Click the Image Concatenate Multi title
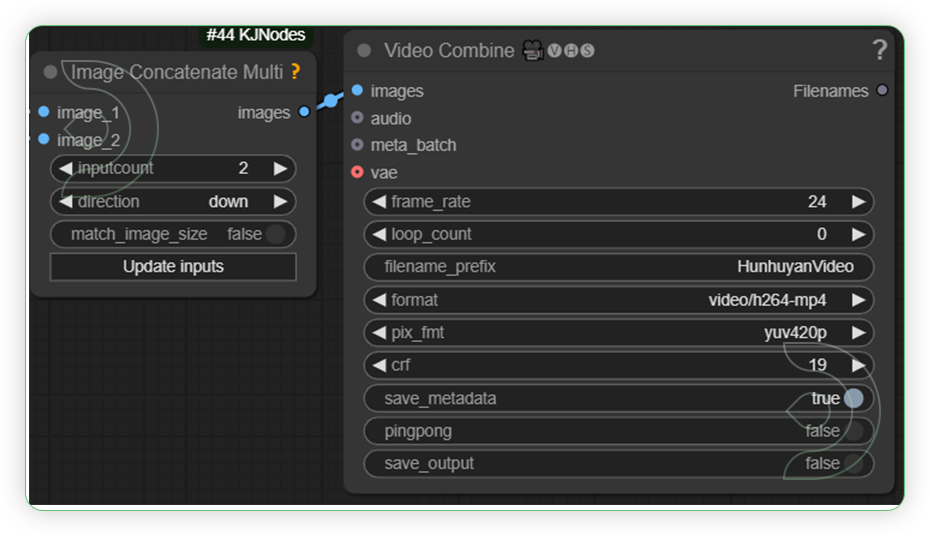 pyautogui.click(x=177, y=72)
